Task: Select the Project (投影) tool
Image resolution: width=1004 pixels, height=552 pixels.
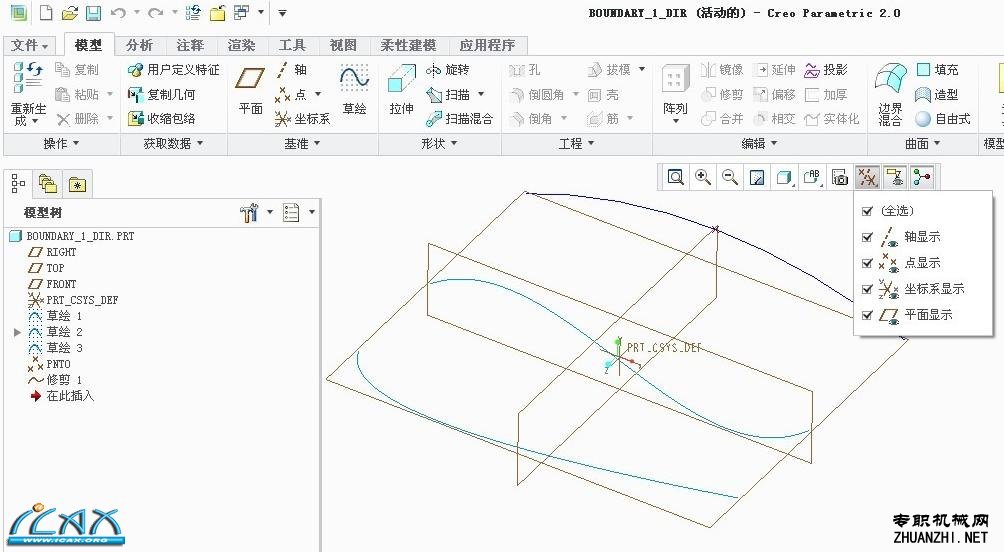Action: point(826,70)
